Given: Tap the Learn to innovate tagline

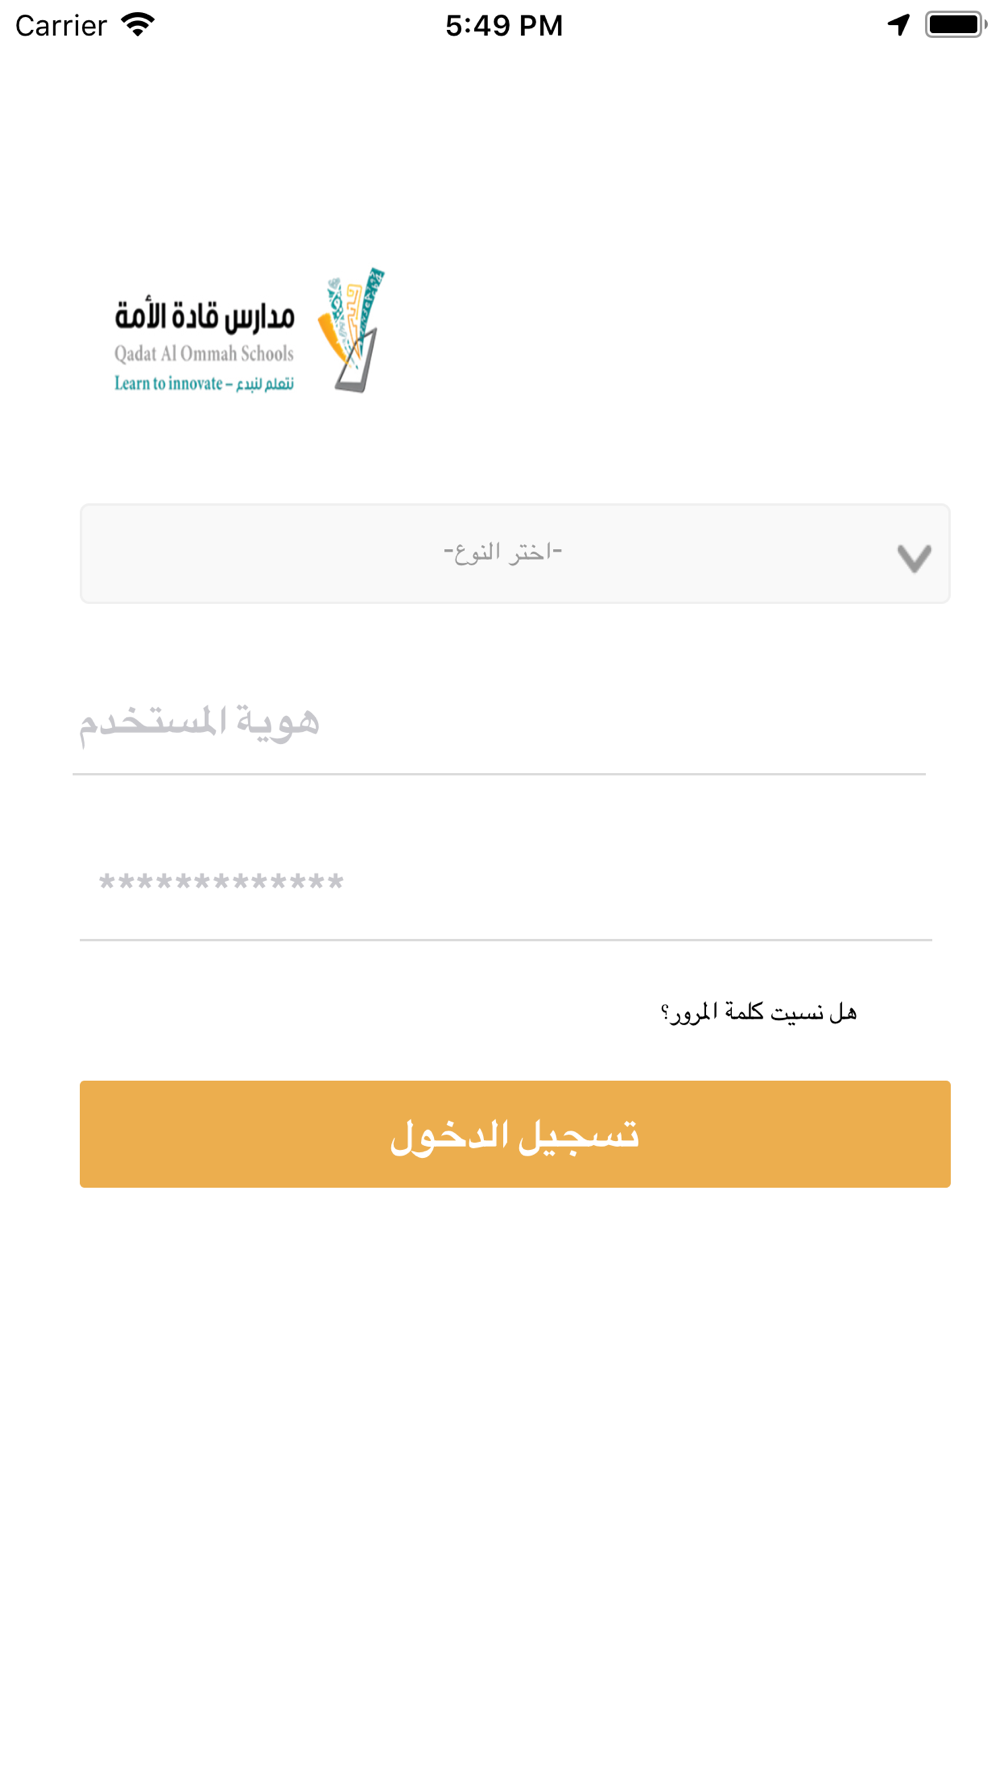Looking at the screenshot, I should (204, 384).
